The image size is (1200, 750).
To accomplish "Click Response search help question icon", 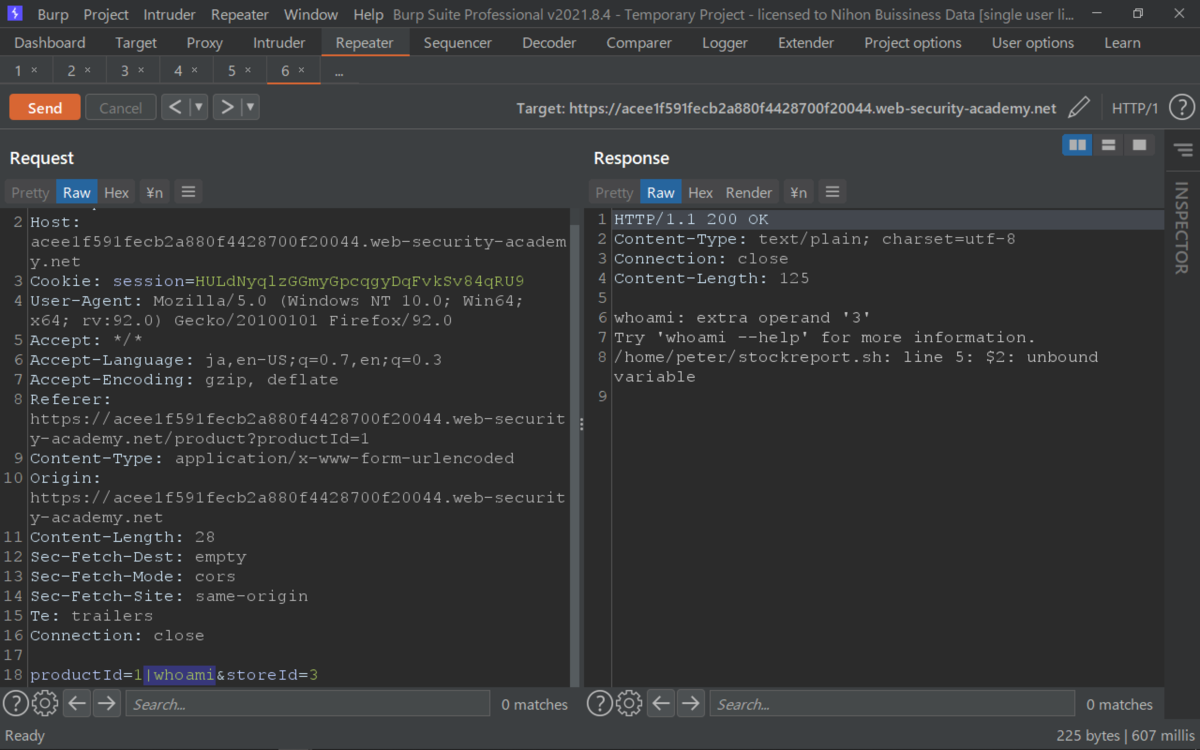I will point(599,703).
